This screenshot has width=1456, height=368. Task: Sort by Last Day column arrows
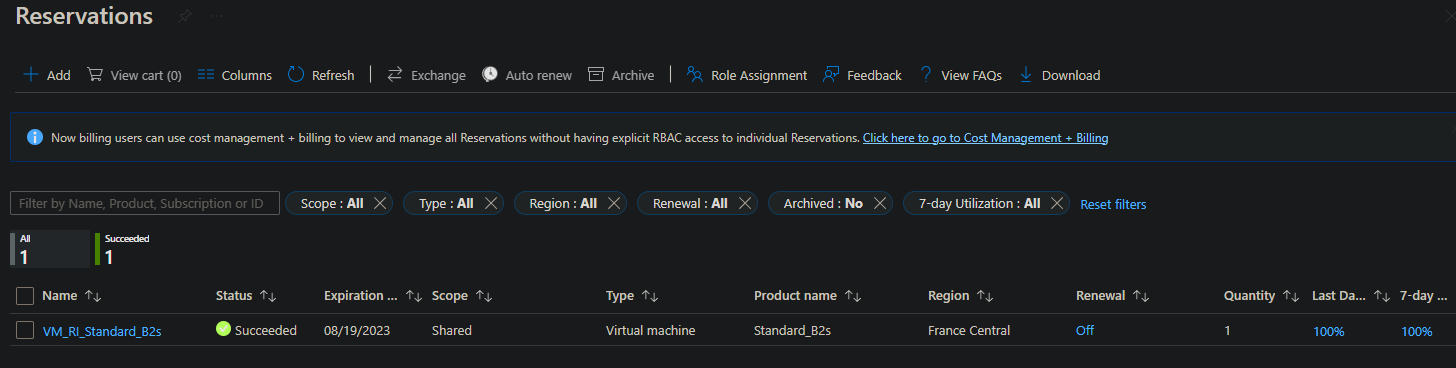click(1383, 296)
